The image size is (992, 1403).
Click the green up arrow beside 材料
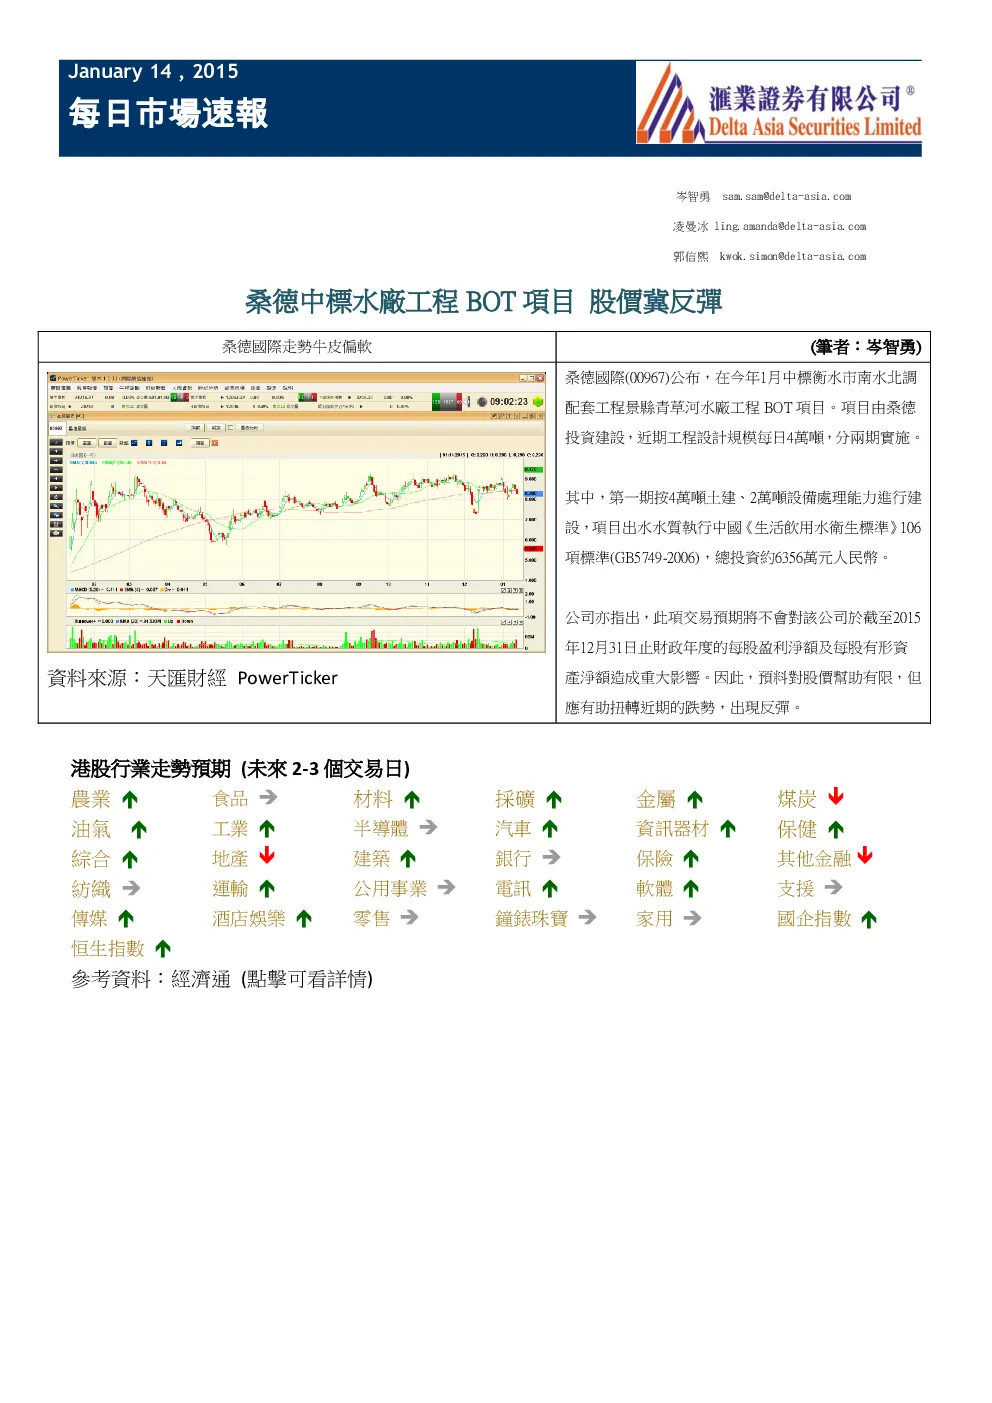click(x=412, y=800)
